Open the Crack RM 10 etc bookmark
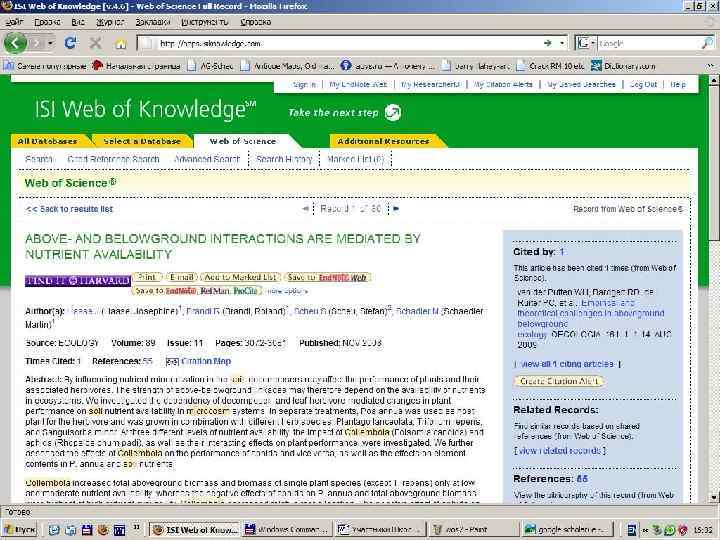The height and width of the screenshot is (540, 720). coord(551,66)
